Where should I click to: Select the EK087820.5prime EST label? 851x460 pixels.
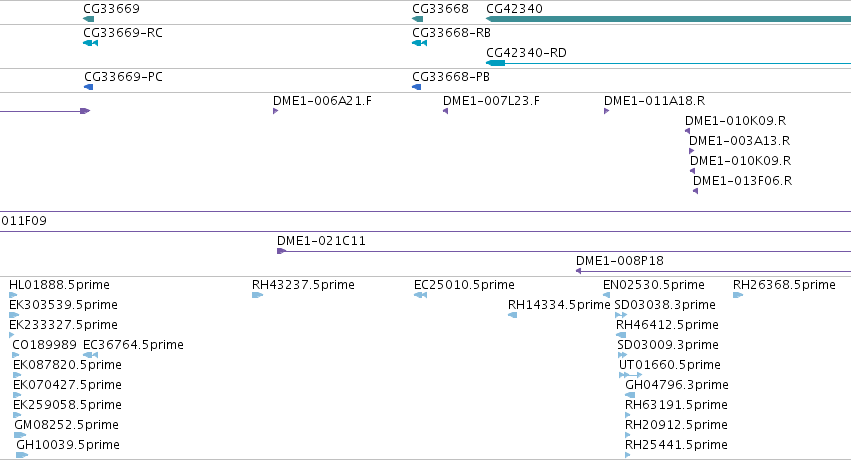tap(67, 365)
